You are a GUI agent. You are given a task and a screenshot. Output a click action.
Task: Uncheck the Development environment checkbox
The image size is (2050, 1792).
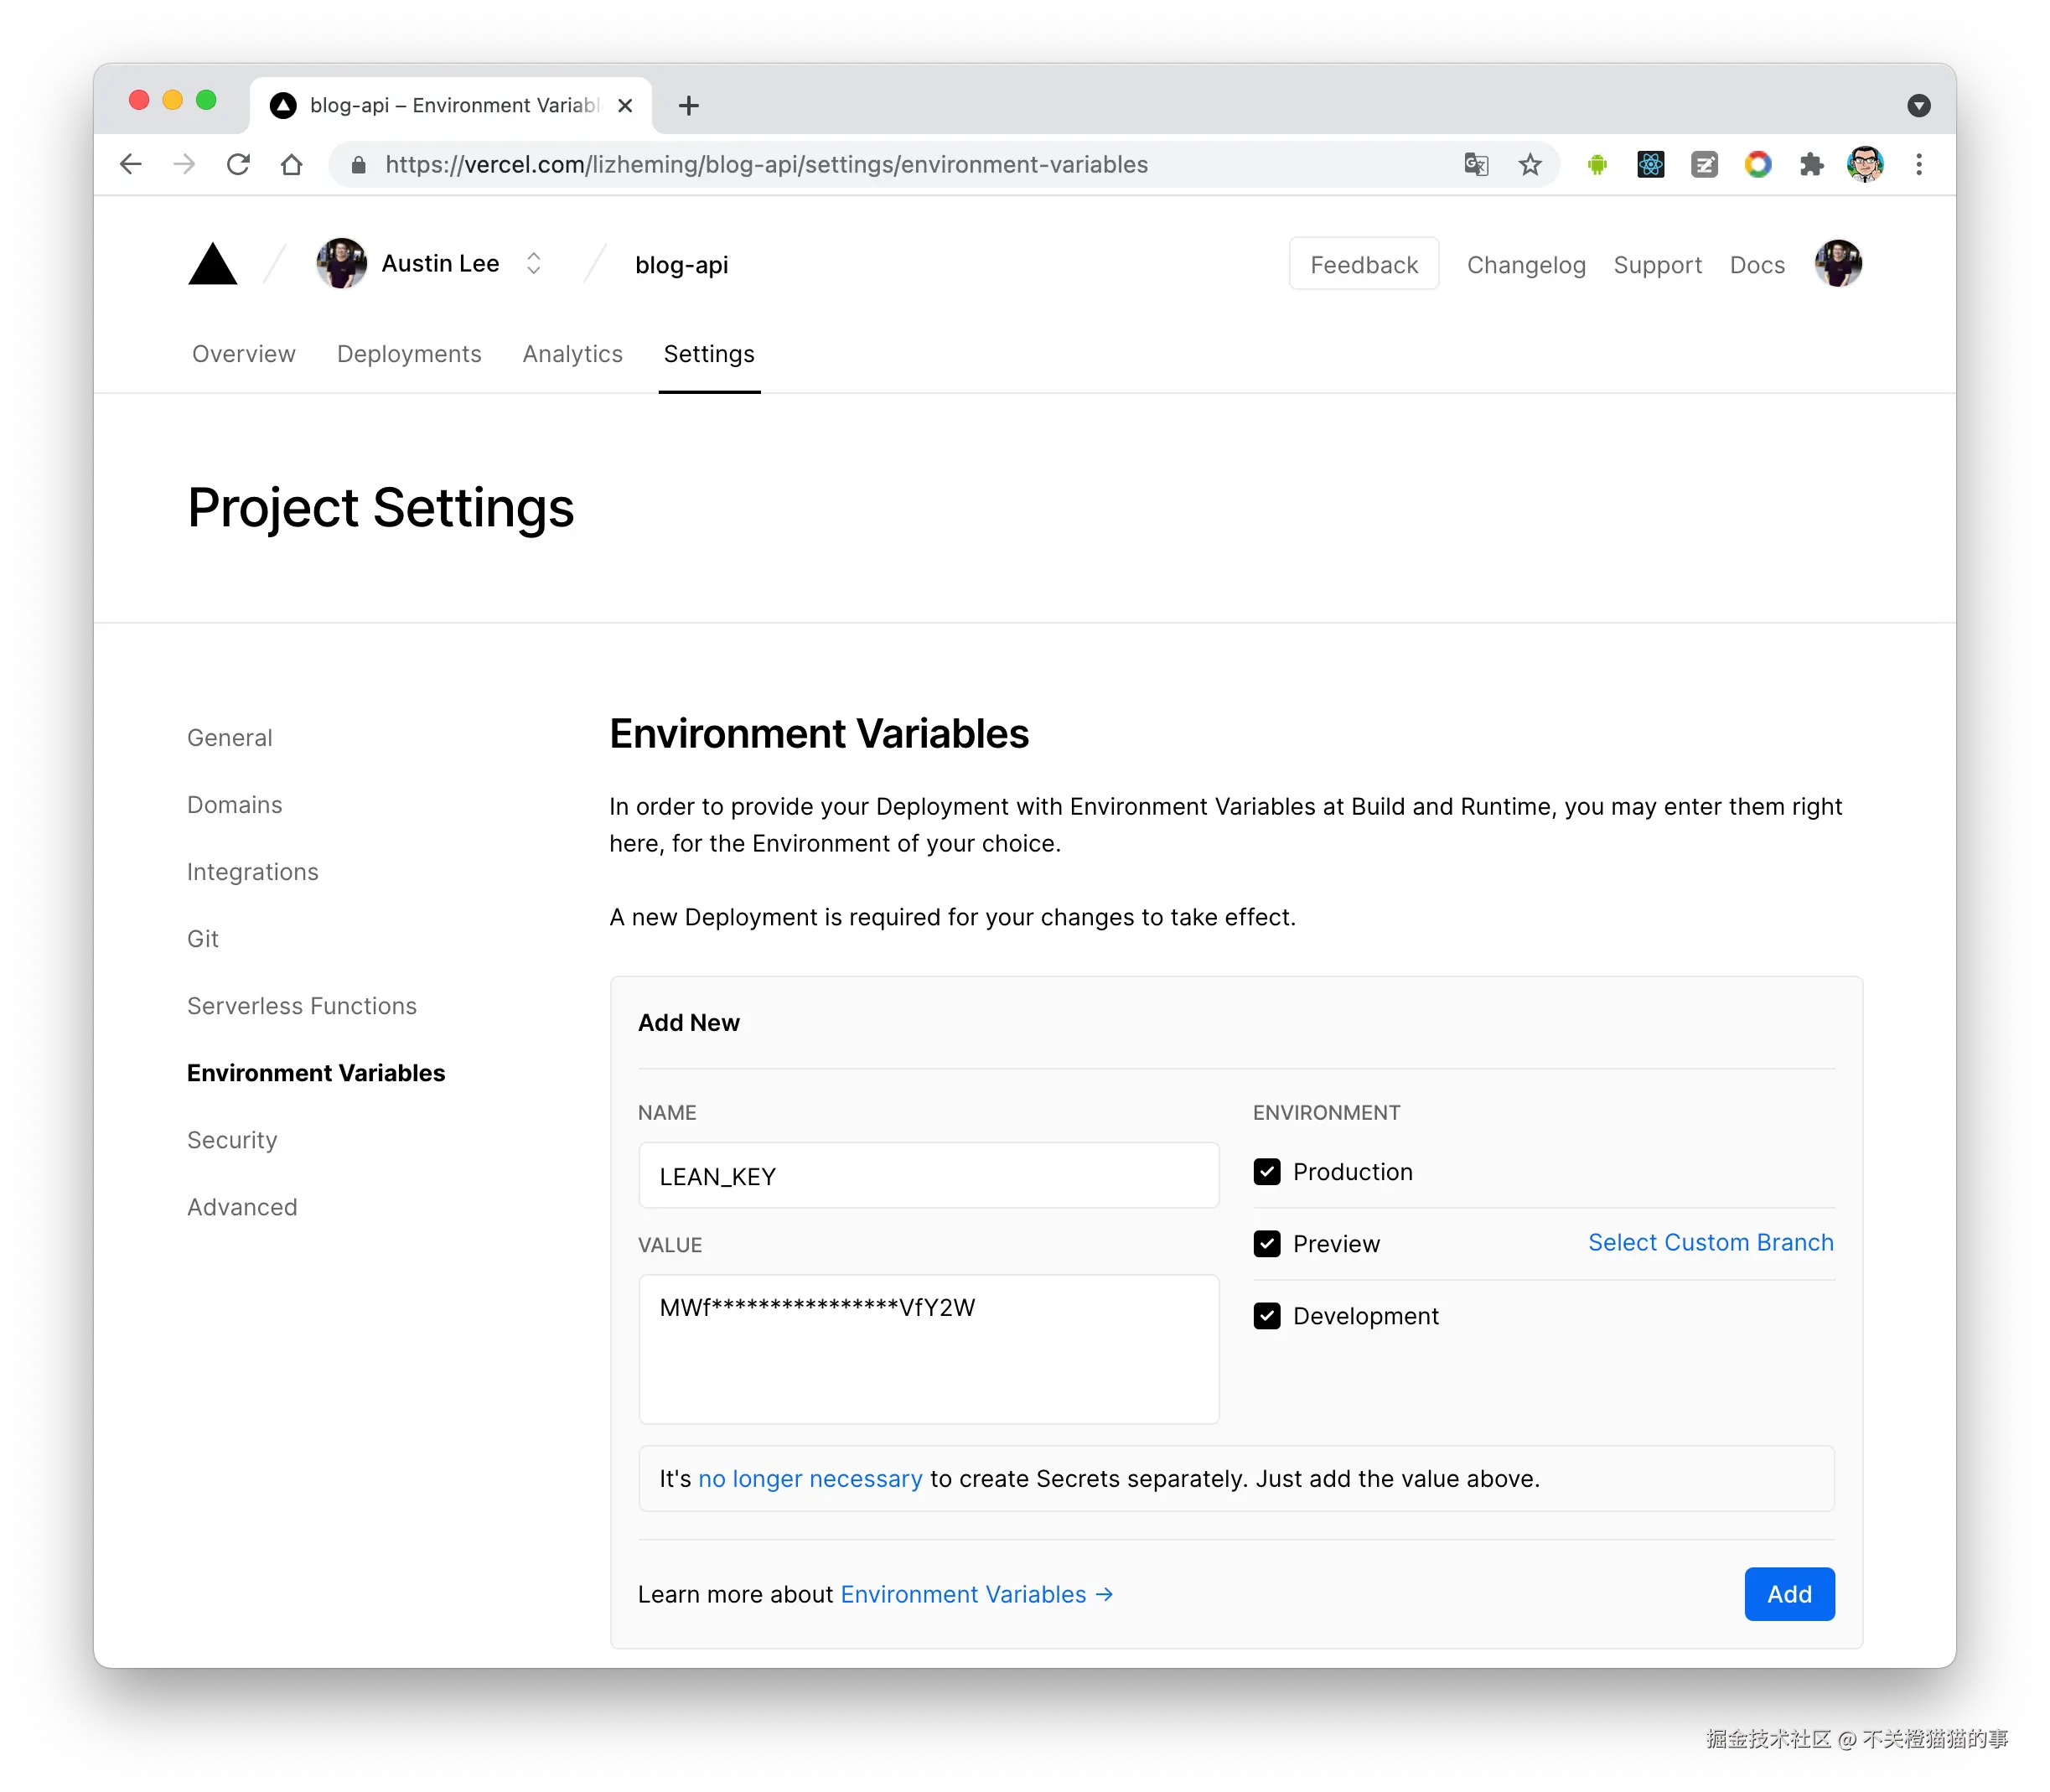click(x=1267, y=1316)
